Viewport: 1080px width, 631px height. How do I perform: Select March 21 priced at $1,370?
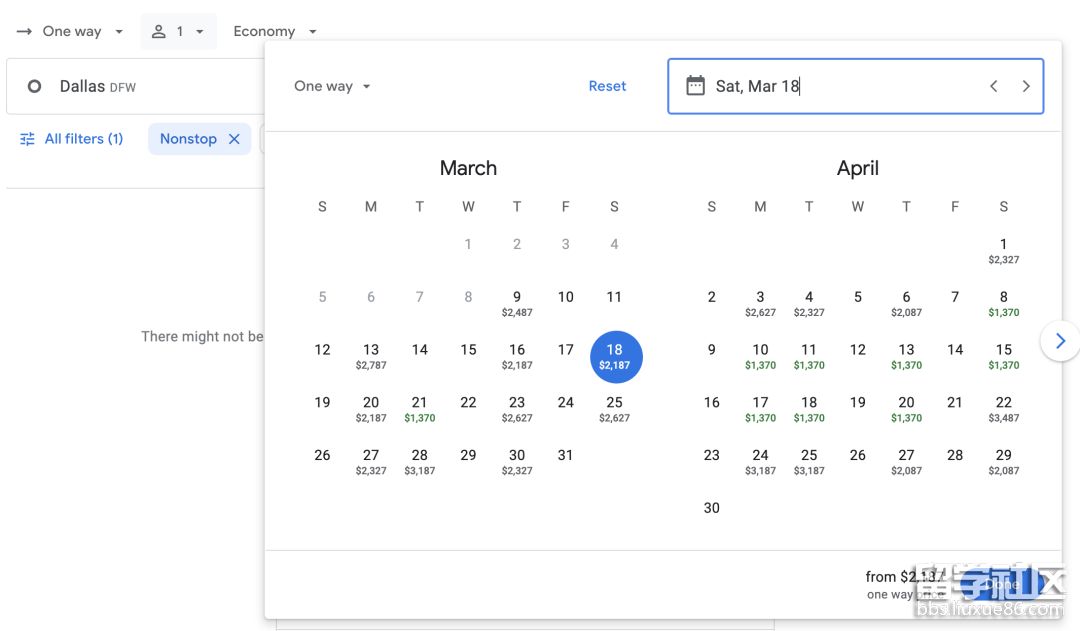[x=420, y=408]
